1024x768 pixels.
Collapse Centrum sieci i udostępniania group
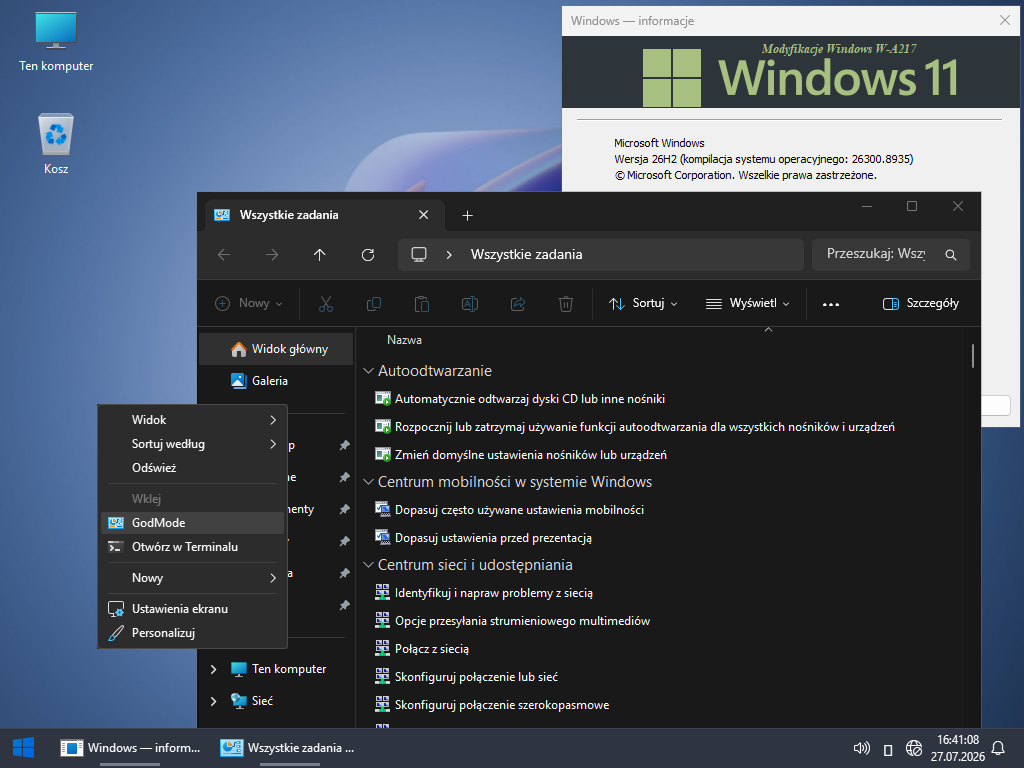[368, 565]
